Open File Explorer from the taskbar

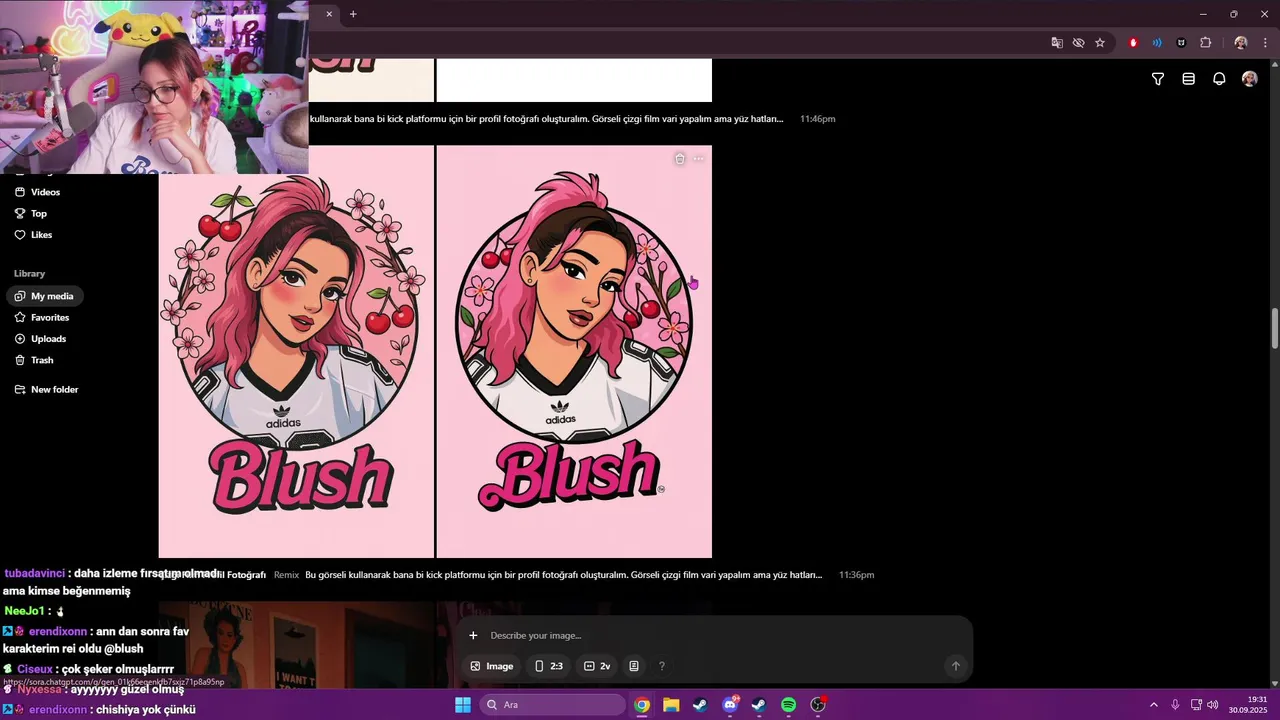(671, 705)
